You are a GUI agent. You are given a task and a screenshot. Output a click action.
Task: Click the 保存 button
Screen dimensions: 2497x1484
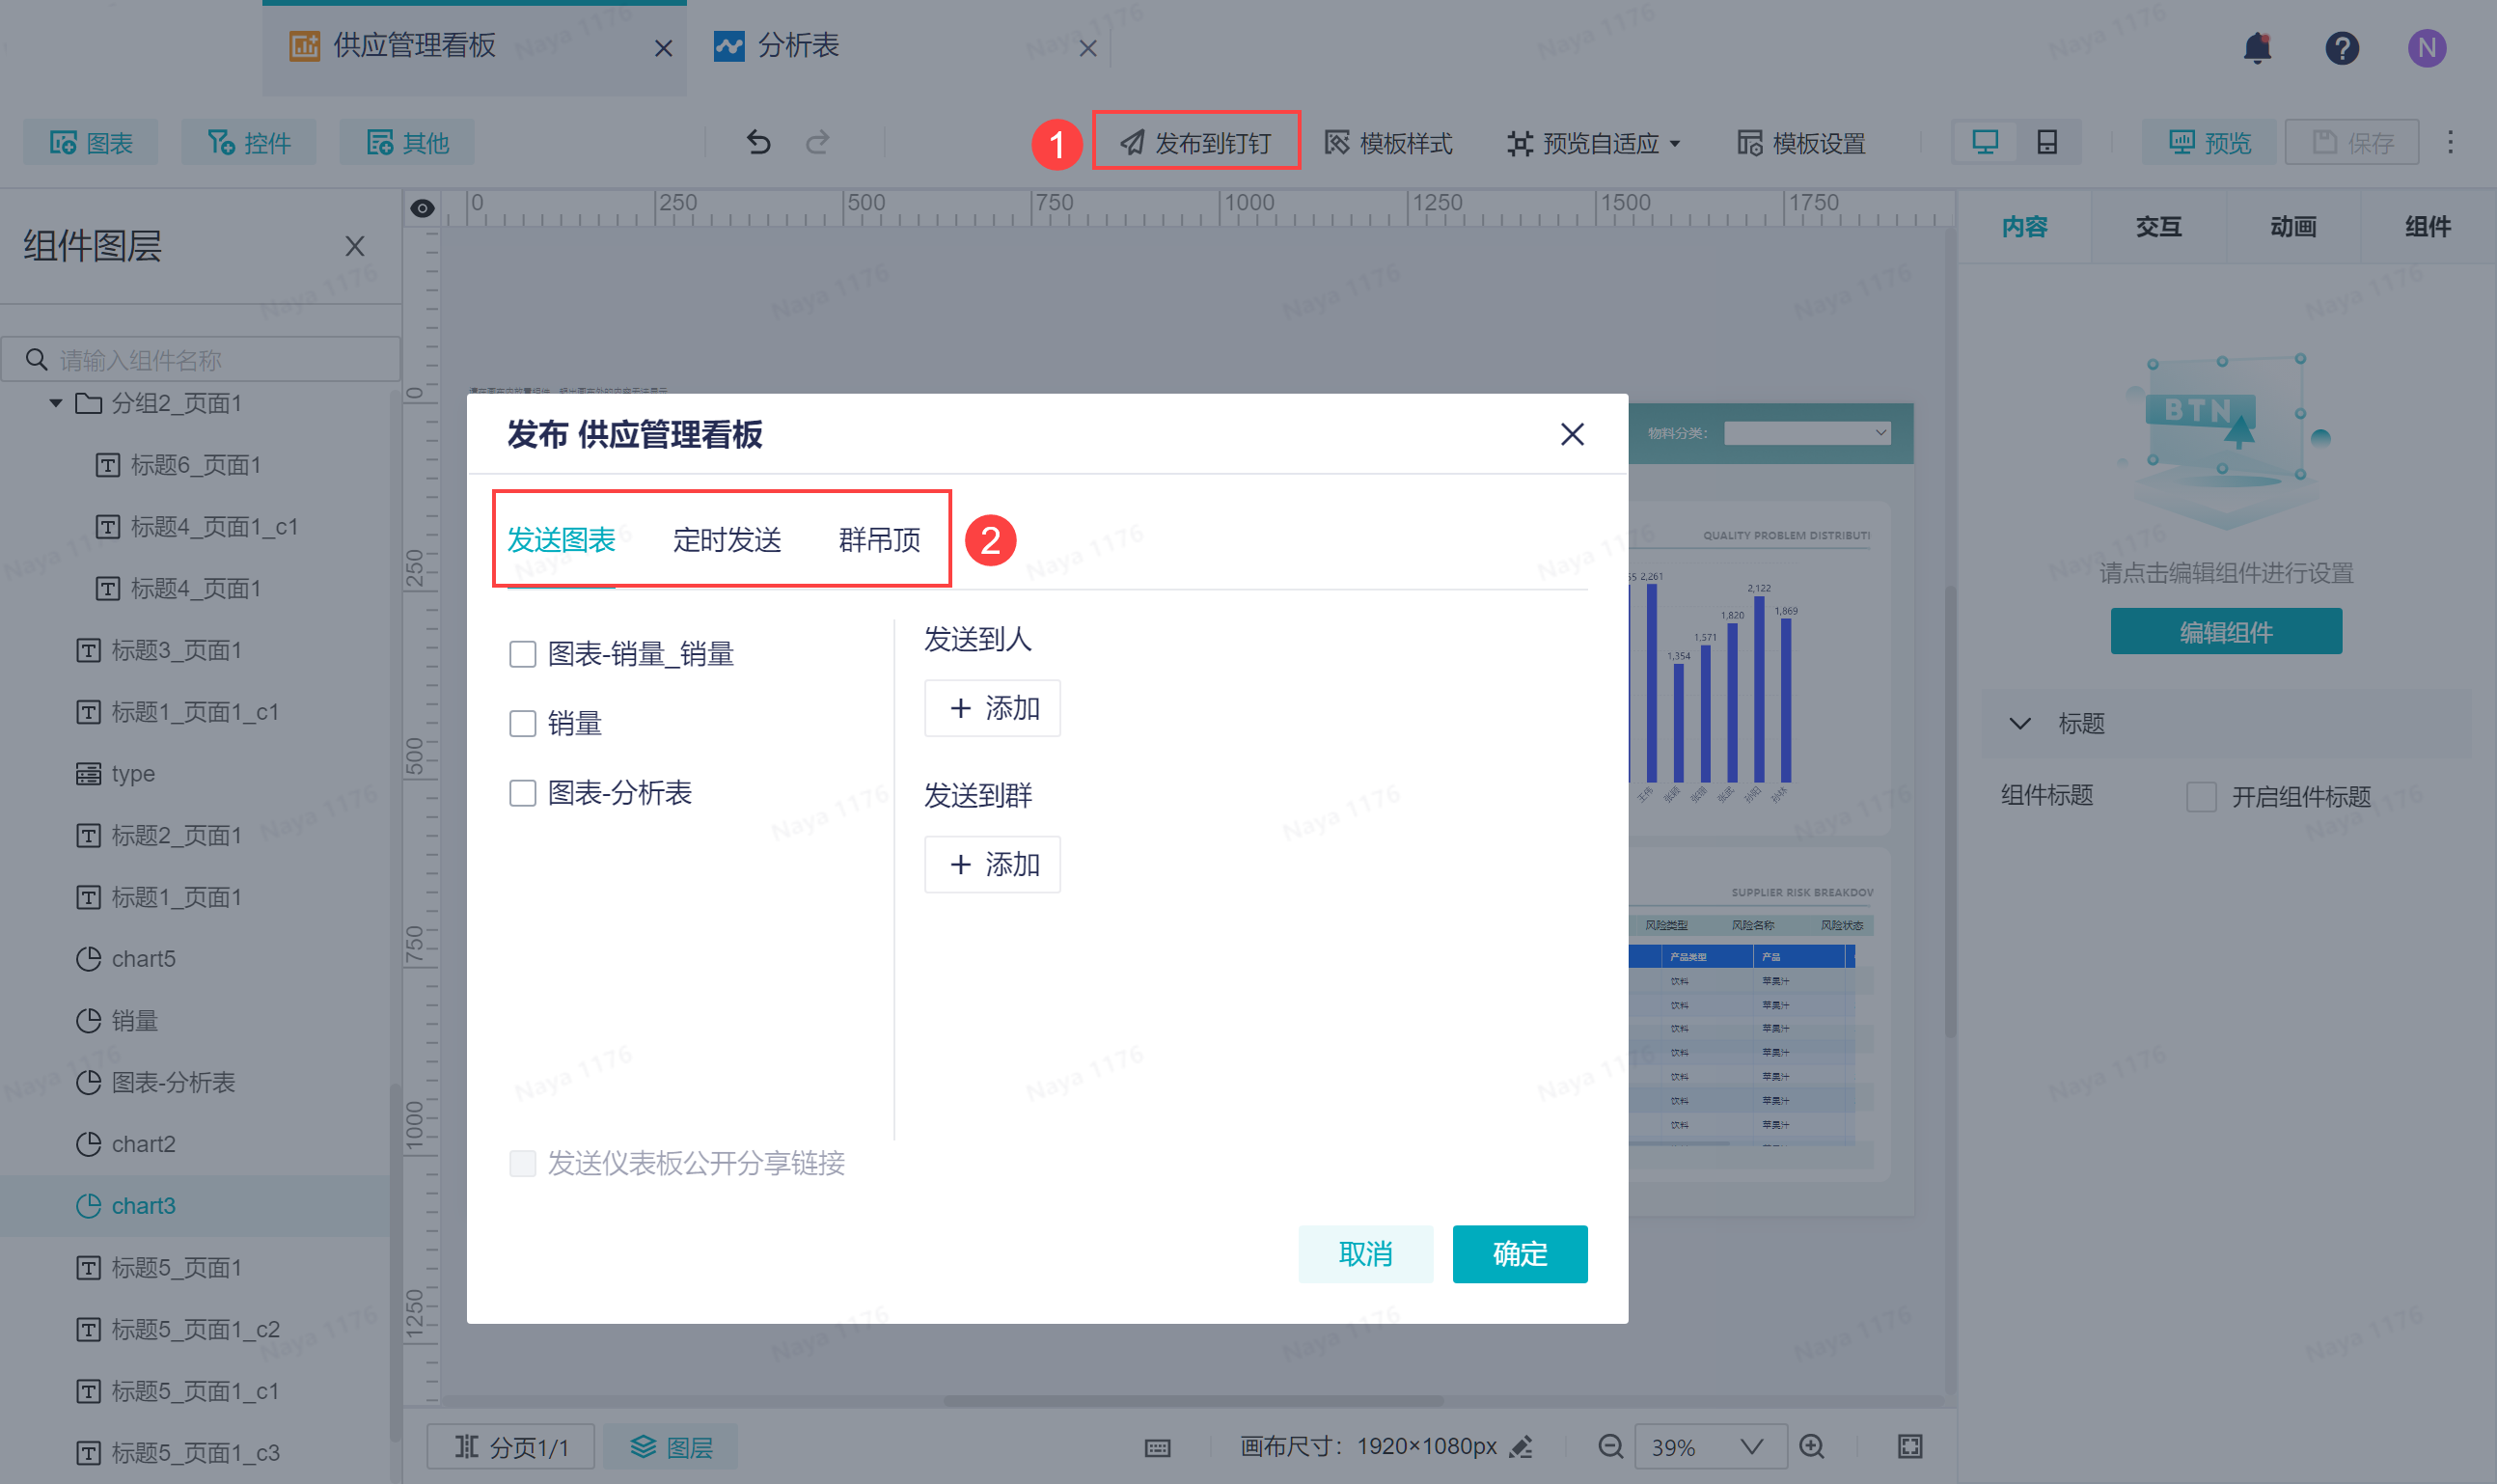point(2351,142)
